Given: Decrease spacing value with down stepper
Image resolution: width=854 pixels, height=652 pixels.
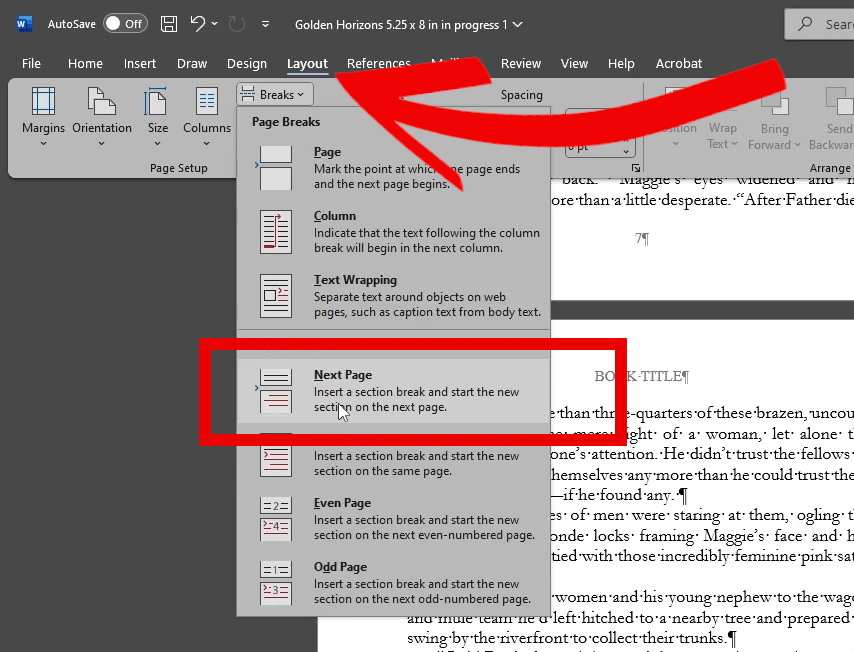Looking at the screenshot, I should point(626,151).
